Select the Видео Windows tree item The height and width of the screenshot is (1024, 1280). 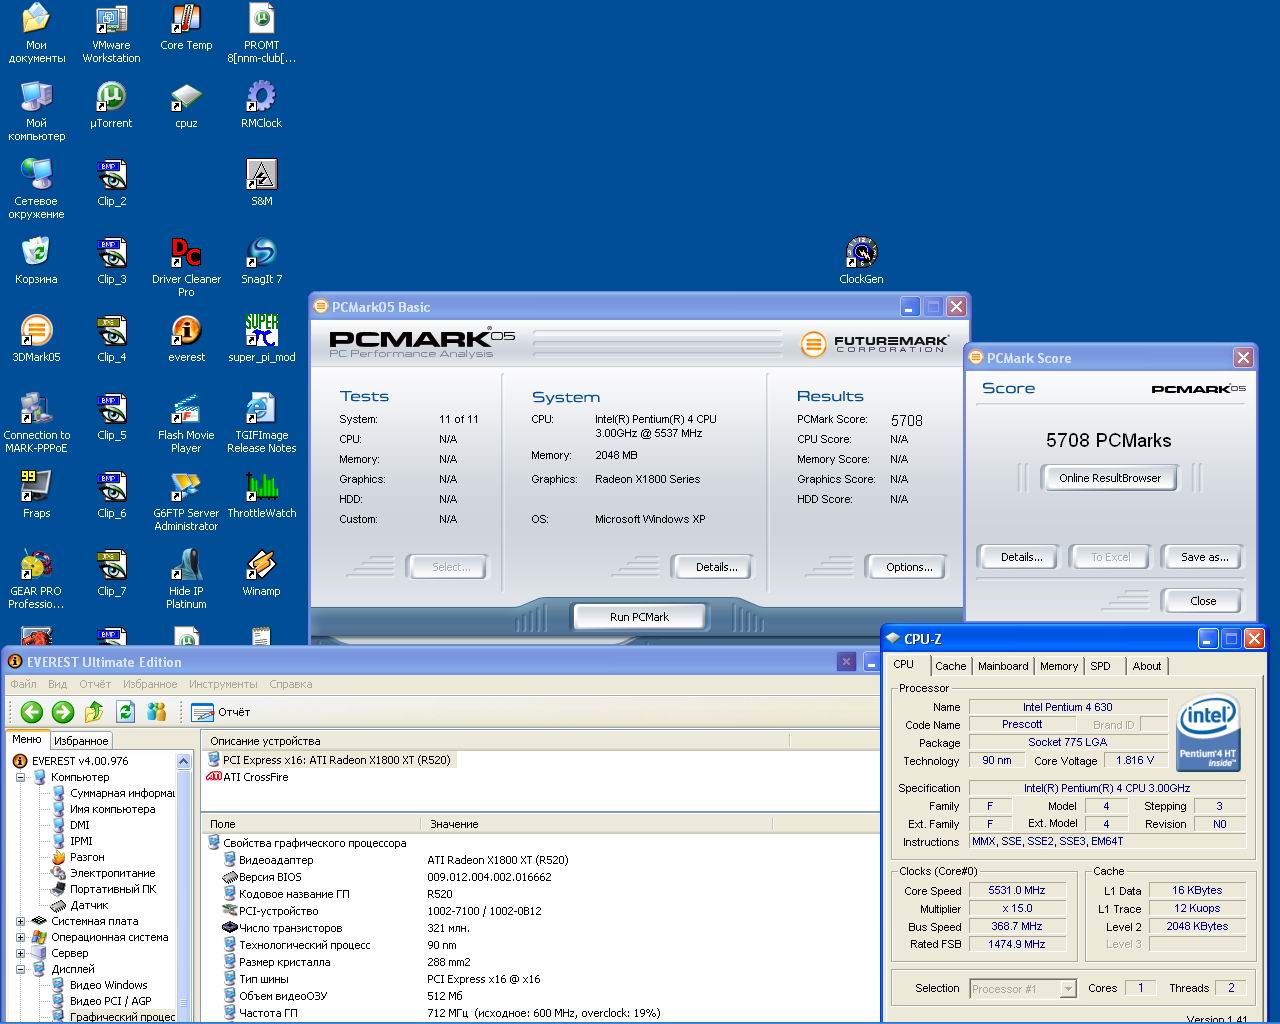[99, 985]
